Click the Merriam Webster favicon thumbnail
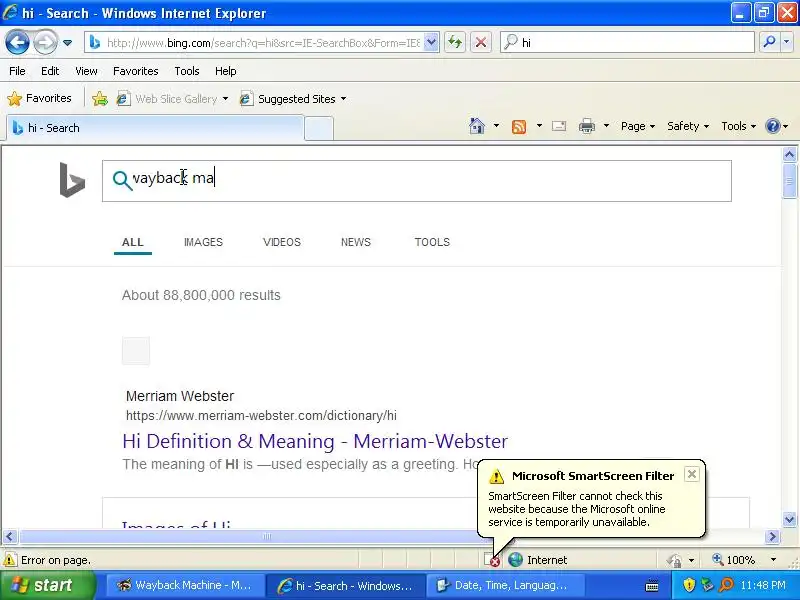Screen dimensions: 800x600 pos(136,351)
